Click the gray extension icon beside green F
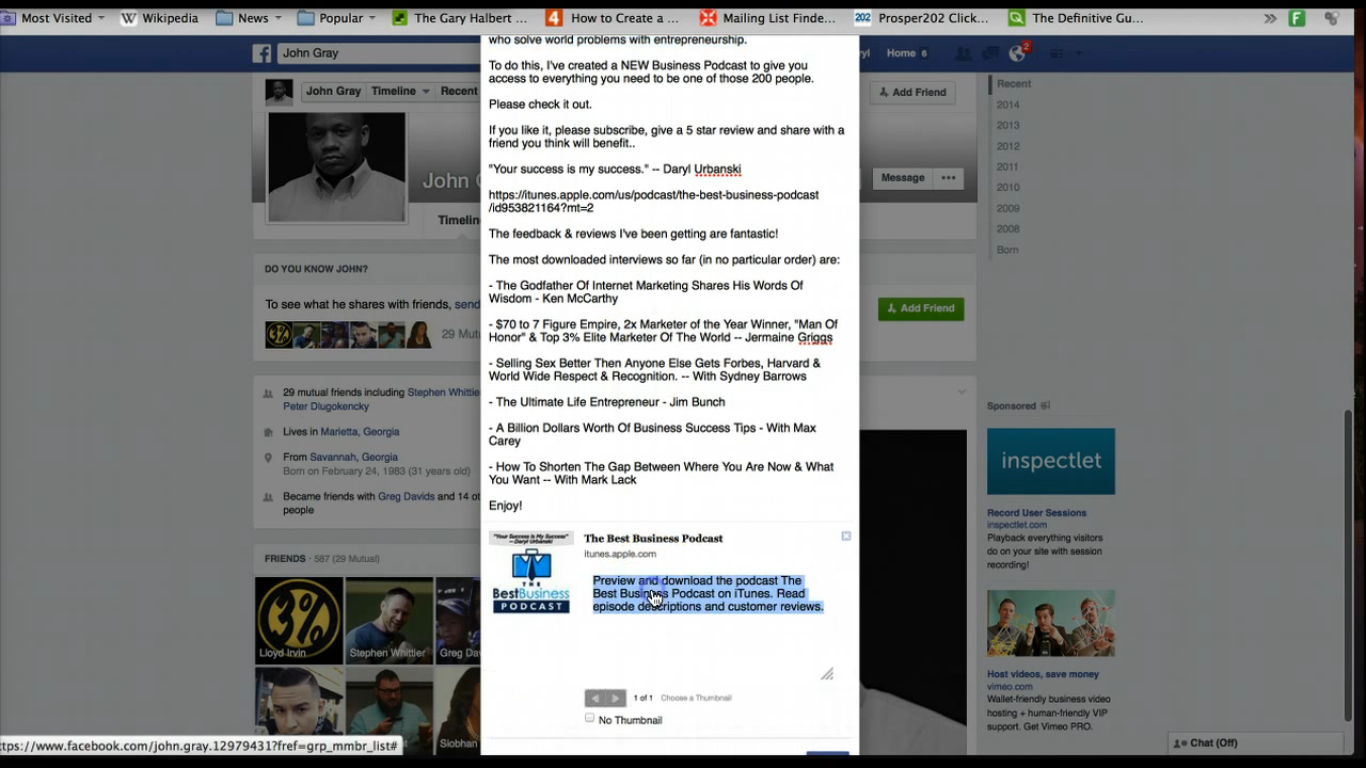Viewport: 1366px width, 768px height. pyautogui.click(x=1332, y=18)
